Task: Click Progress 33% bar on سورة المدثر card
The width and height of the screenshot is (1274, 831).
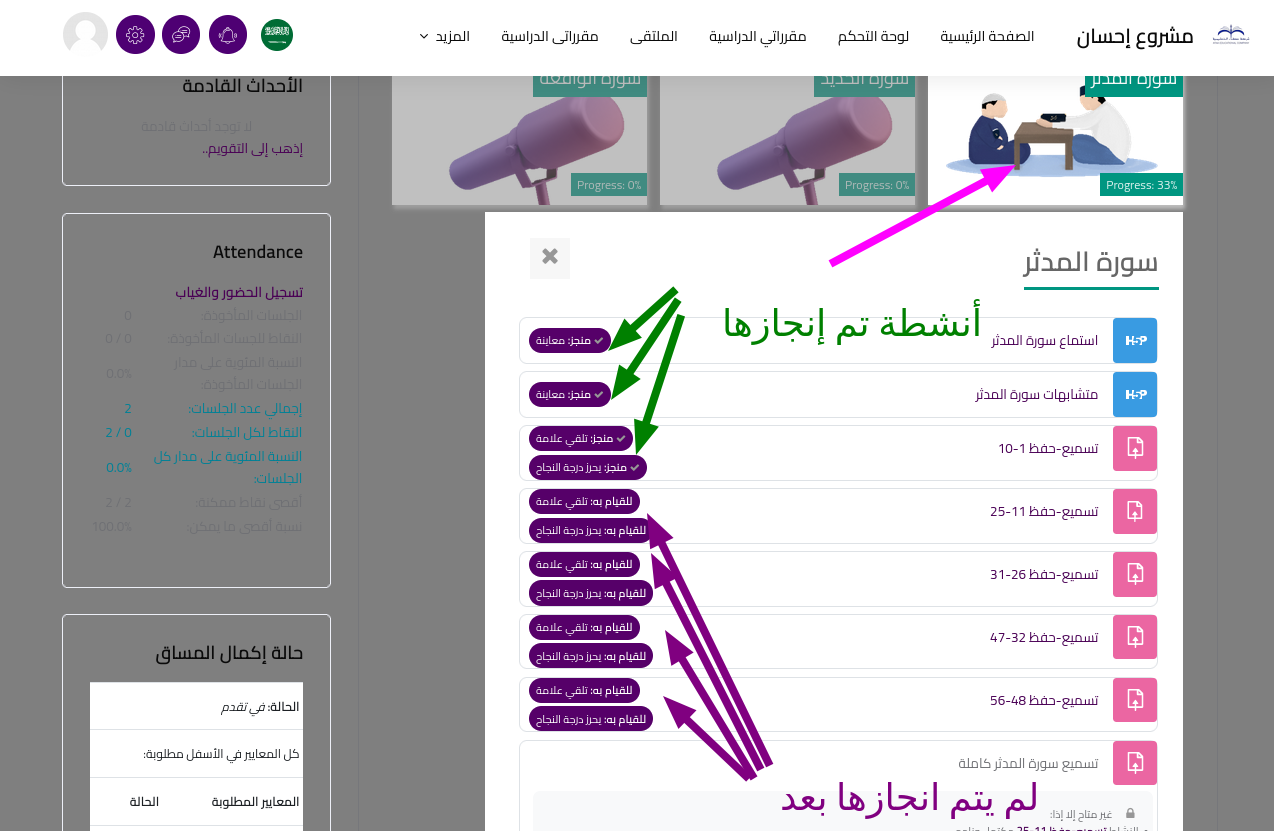Action: point(1141,185)
